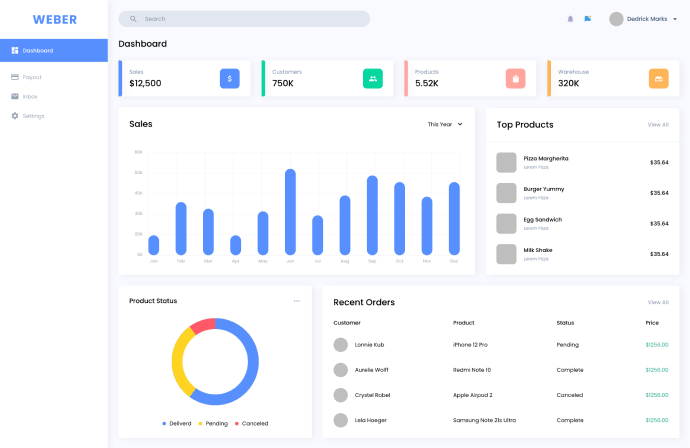
Task: Click the magnifier icon in search bar
Action: [134, 19]
